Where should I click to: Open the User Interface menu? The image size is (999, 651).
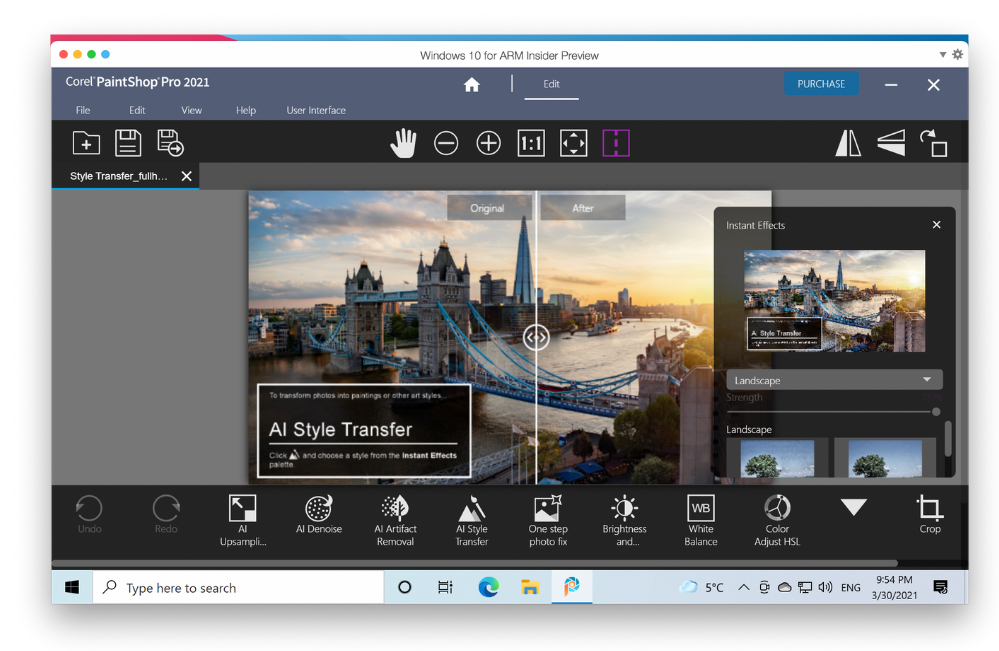(x=316, y=110)
